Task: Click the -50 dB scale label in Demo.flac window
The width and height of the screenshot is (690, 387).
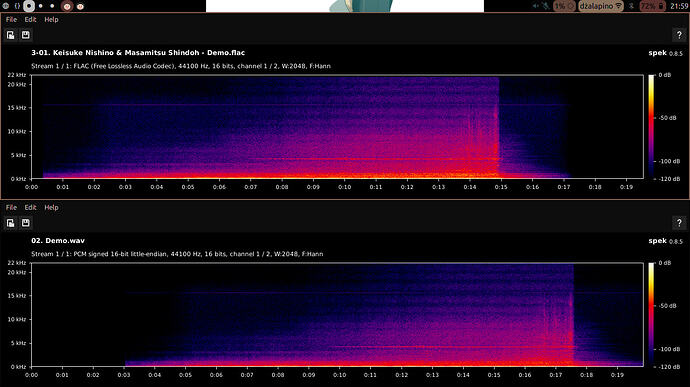Action: click(x=668, y=118)
